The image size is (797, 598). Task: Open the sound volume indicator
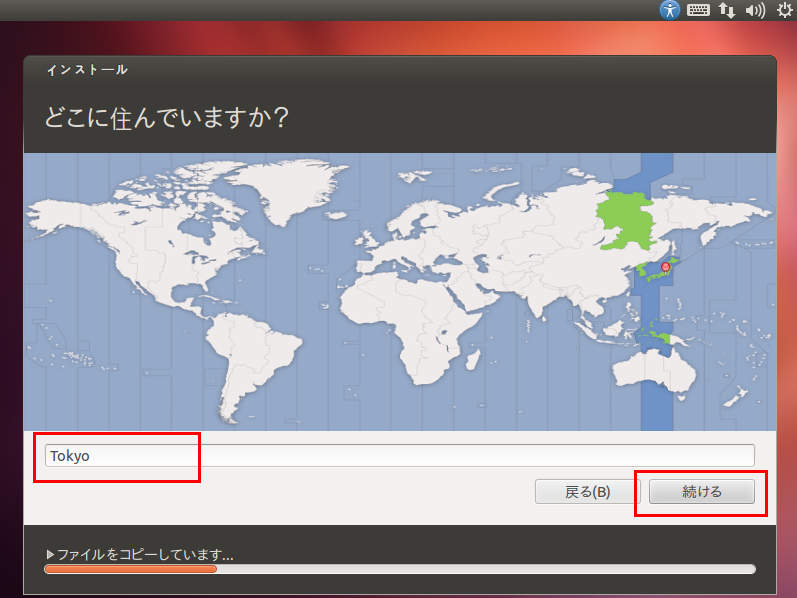(755, 10)
